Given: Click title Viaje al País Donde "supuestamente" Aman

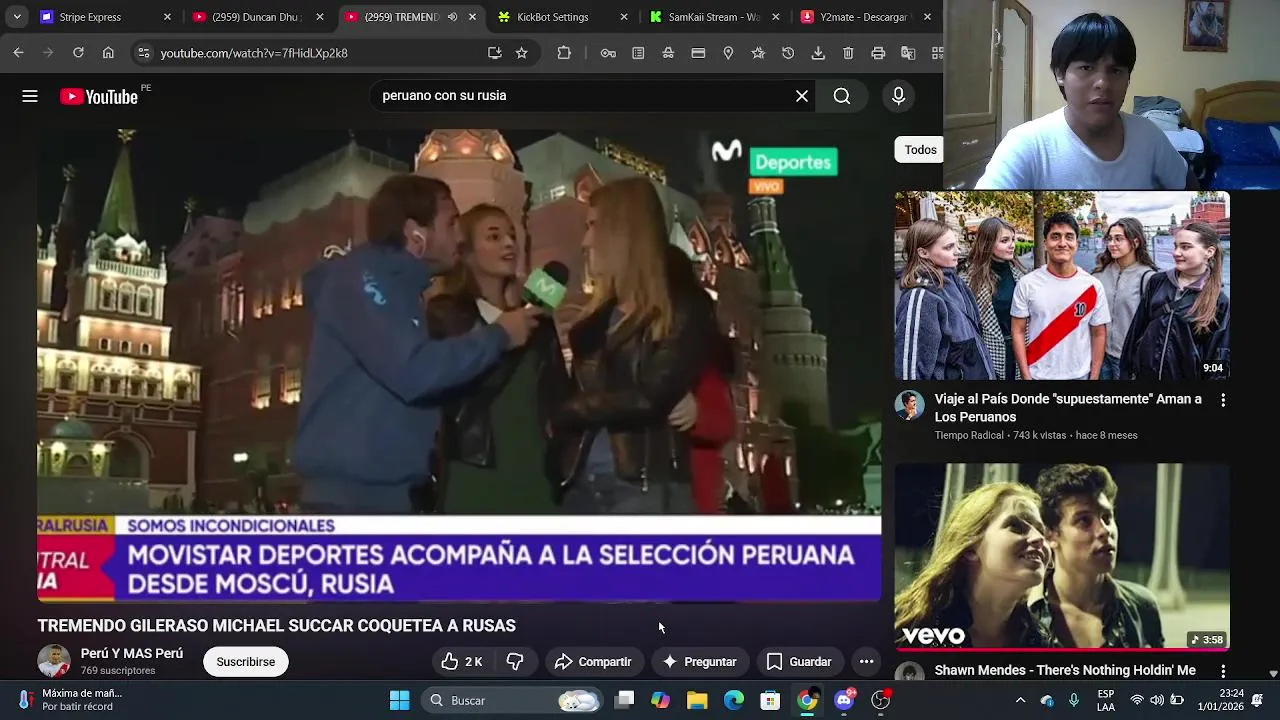Looking at the screenshot, I should 1068,408.
